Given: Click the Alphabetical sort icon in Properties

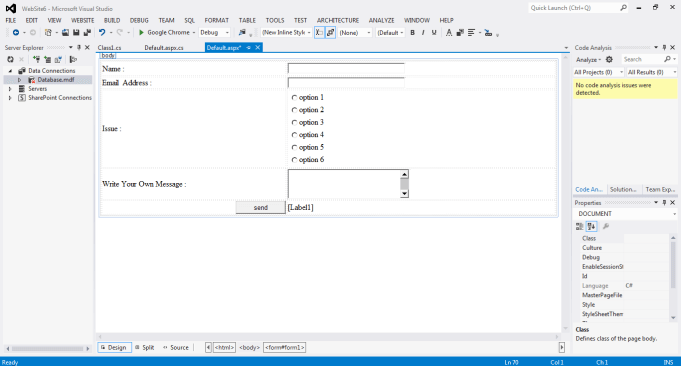Looking at the screenshot, I should [591, 226].
